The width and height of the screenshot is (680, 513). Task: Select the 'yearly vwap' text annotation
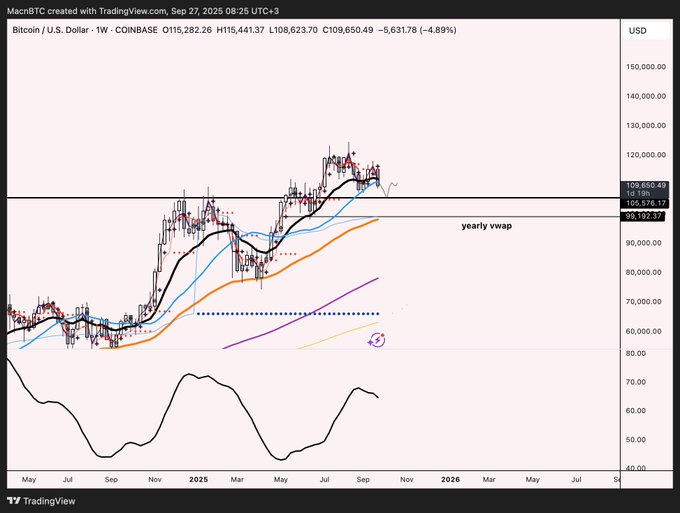tap(487, 226)
